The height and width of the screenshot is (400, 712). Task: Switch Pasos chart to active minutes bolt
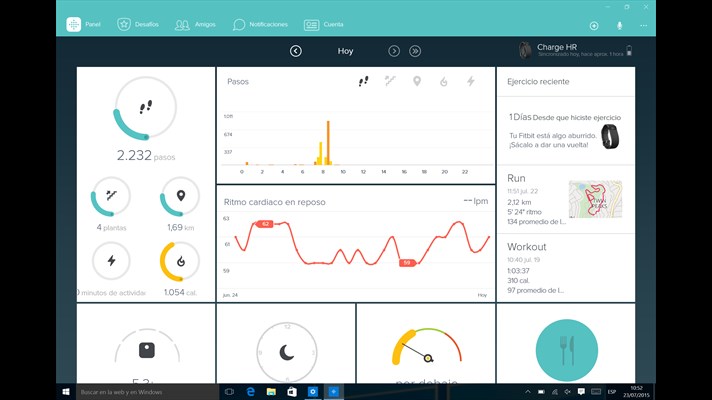[470, 81]
